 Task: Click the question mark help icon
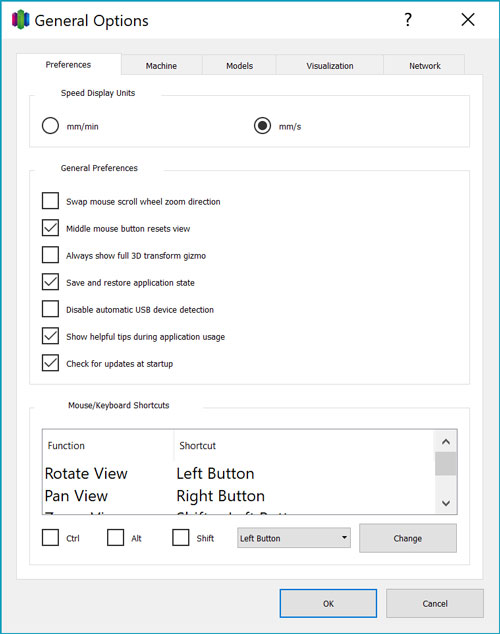click(x=408, y=19)
